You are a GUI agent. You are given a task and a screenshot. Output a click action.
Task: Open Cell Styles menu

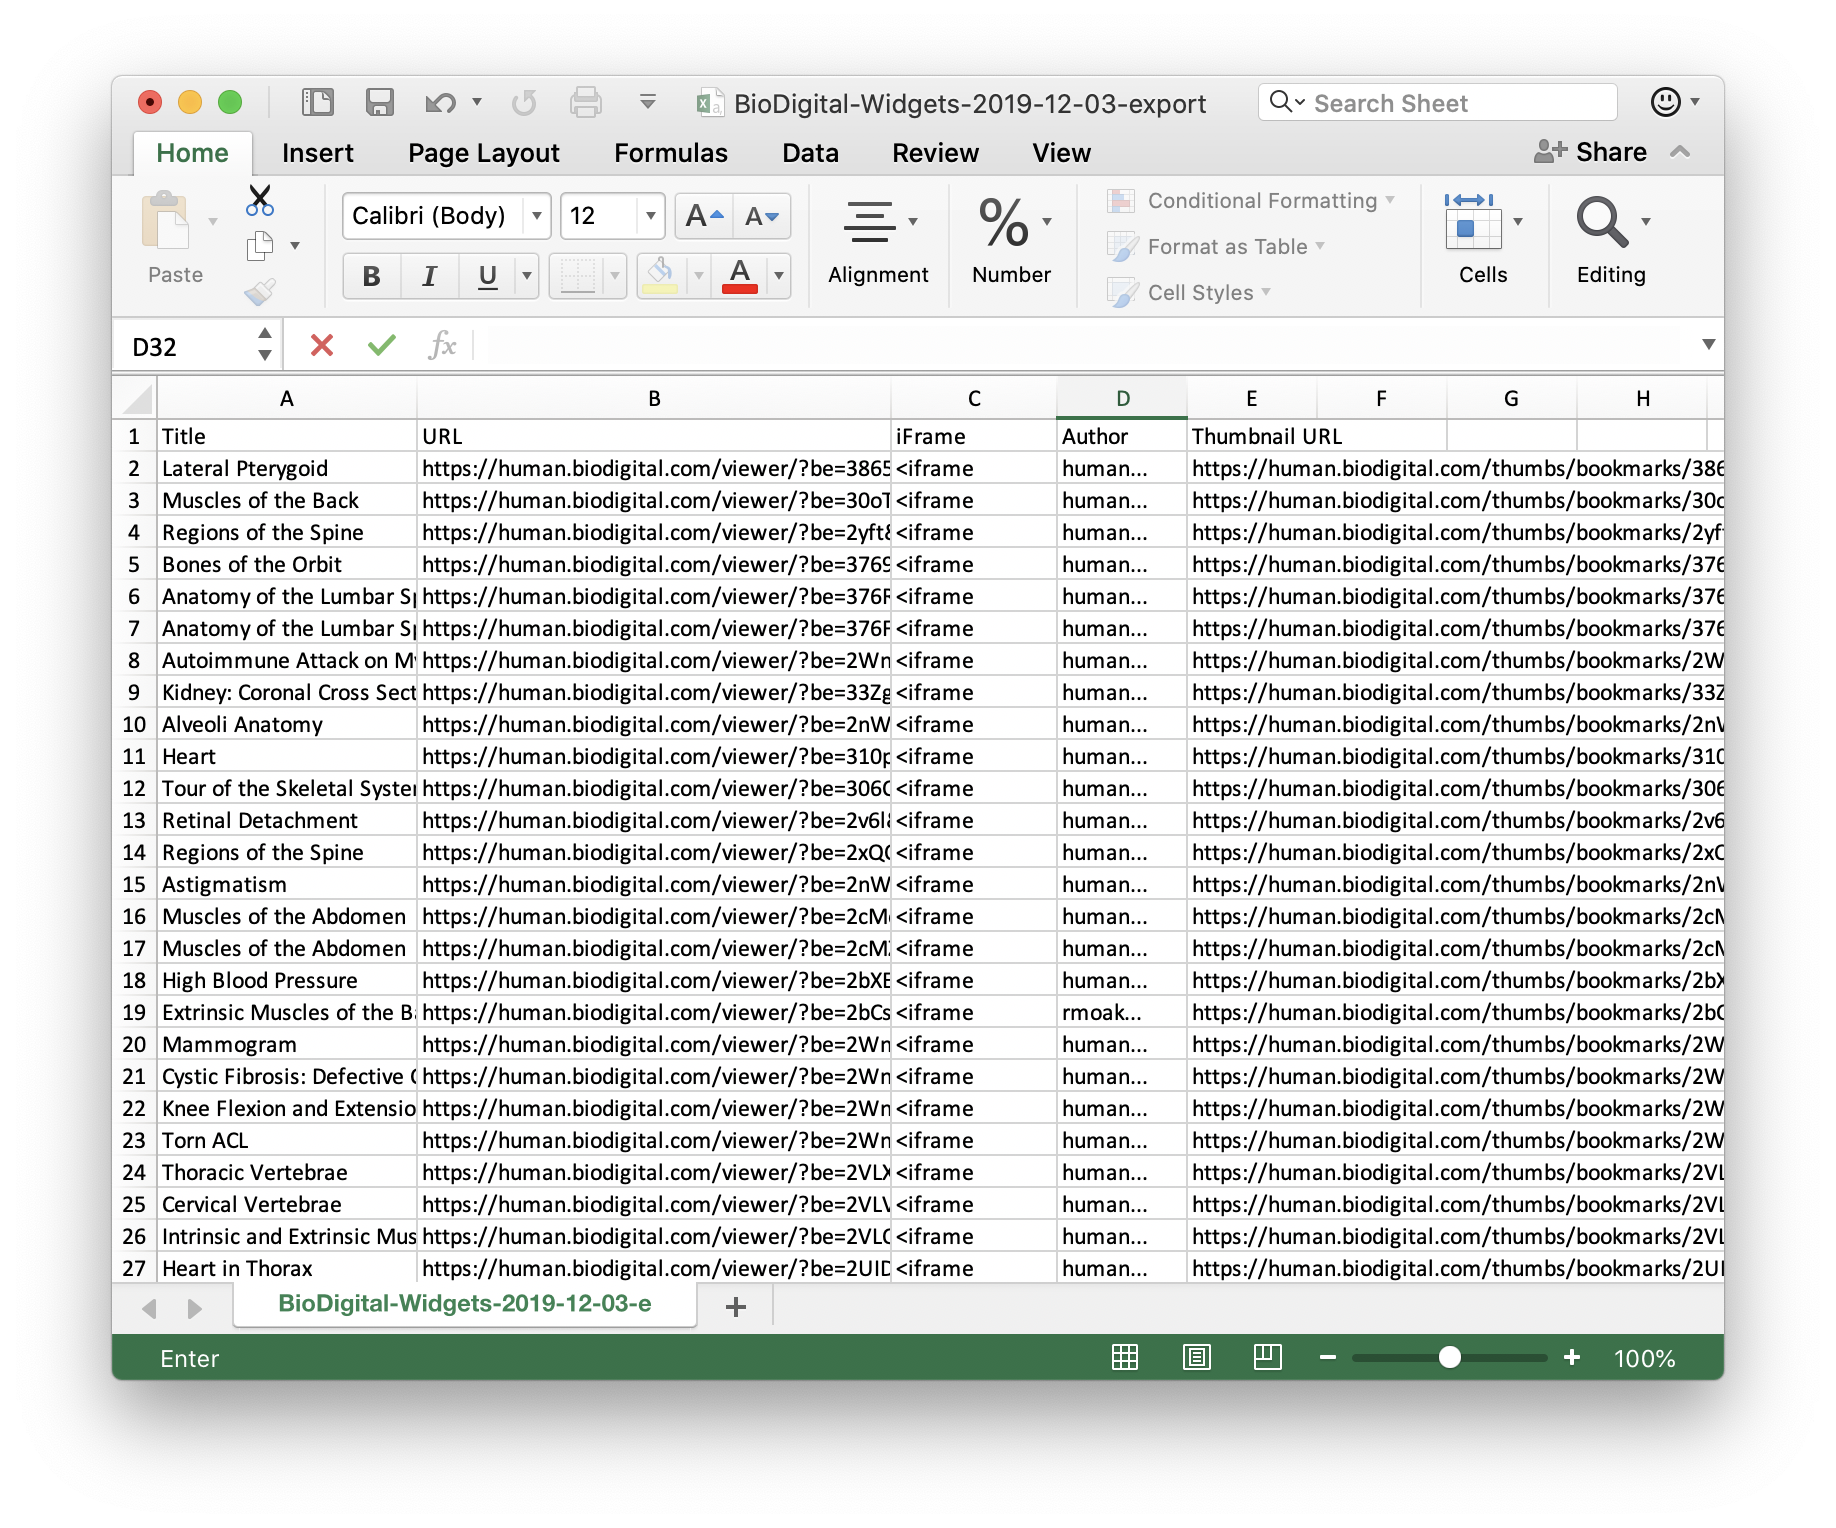click(x=1189, y=293)
